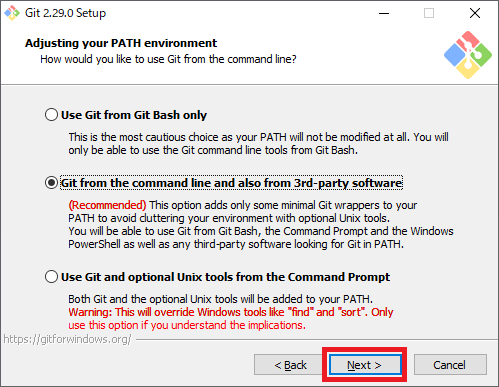Image resolution: width=499 pixels, height=387 pixels.
Task: Choose "Use Git and optional Unix tools" option
Action: click(51, 277)
